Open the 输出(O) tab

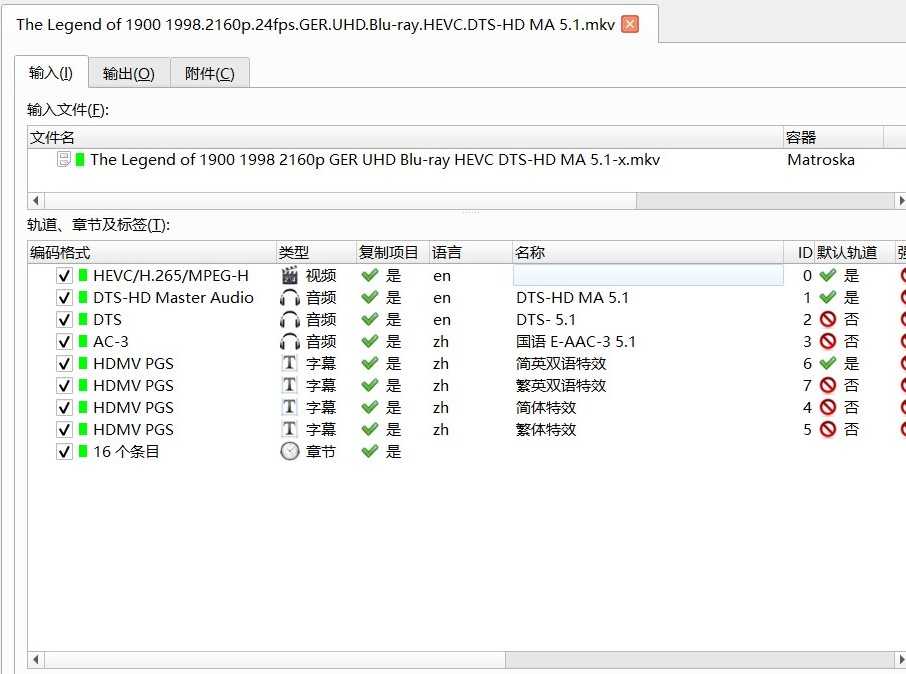[x=129, y=73]
